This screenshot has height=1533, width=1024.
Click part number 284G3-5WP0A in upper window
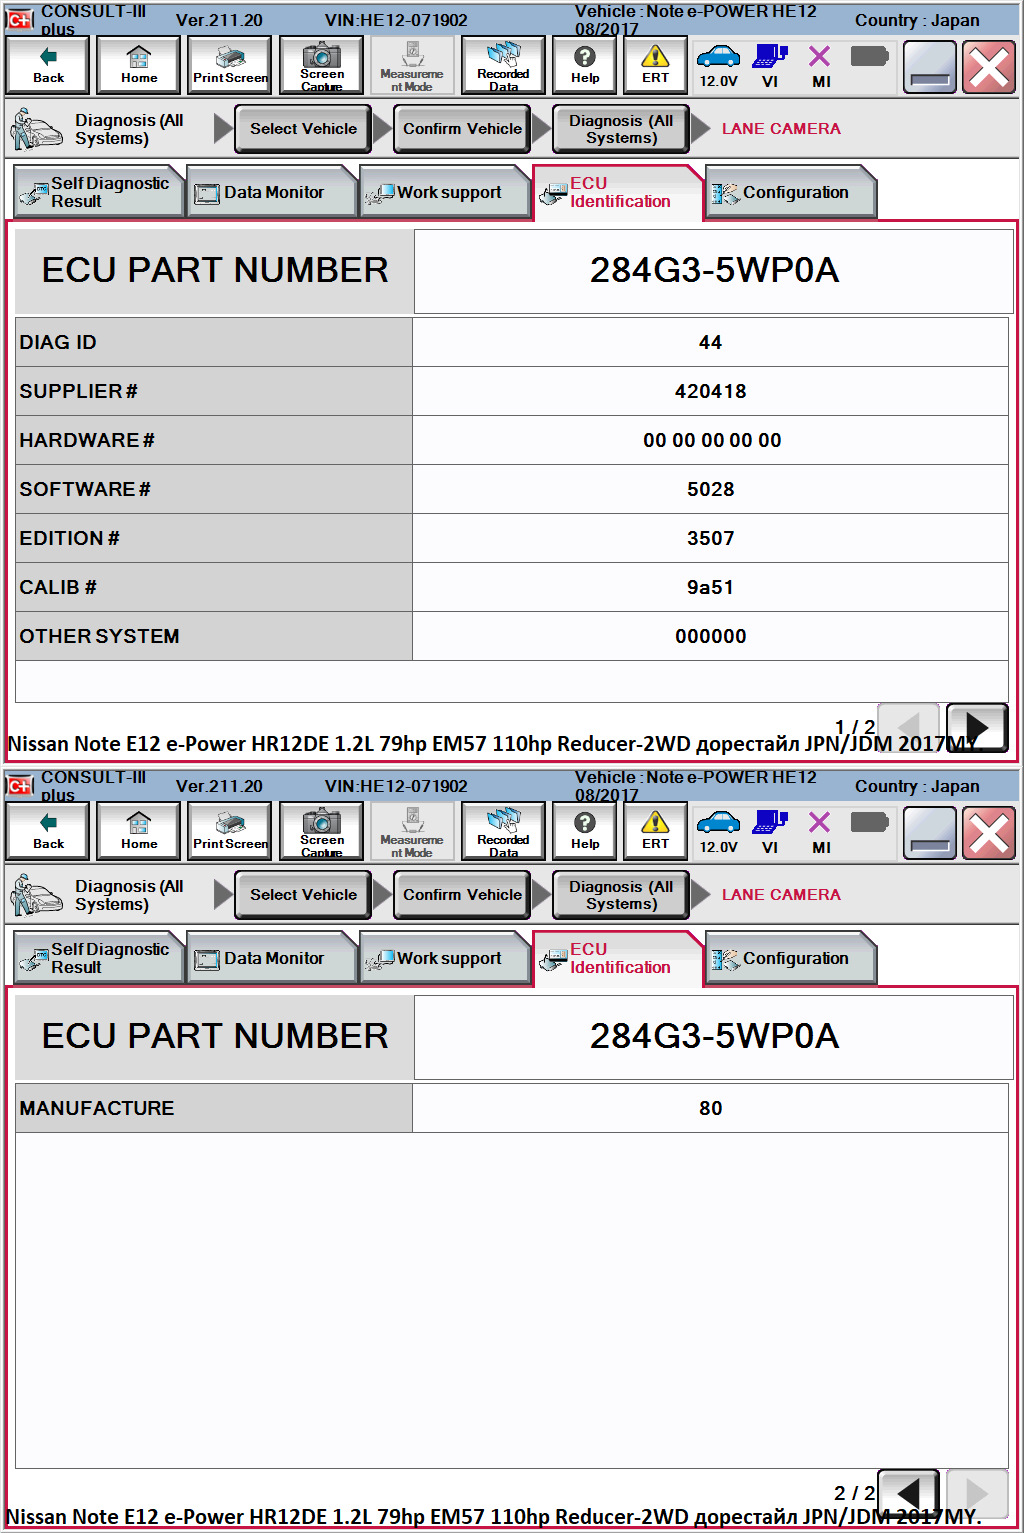[x=714, y=271]
